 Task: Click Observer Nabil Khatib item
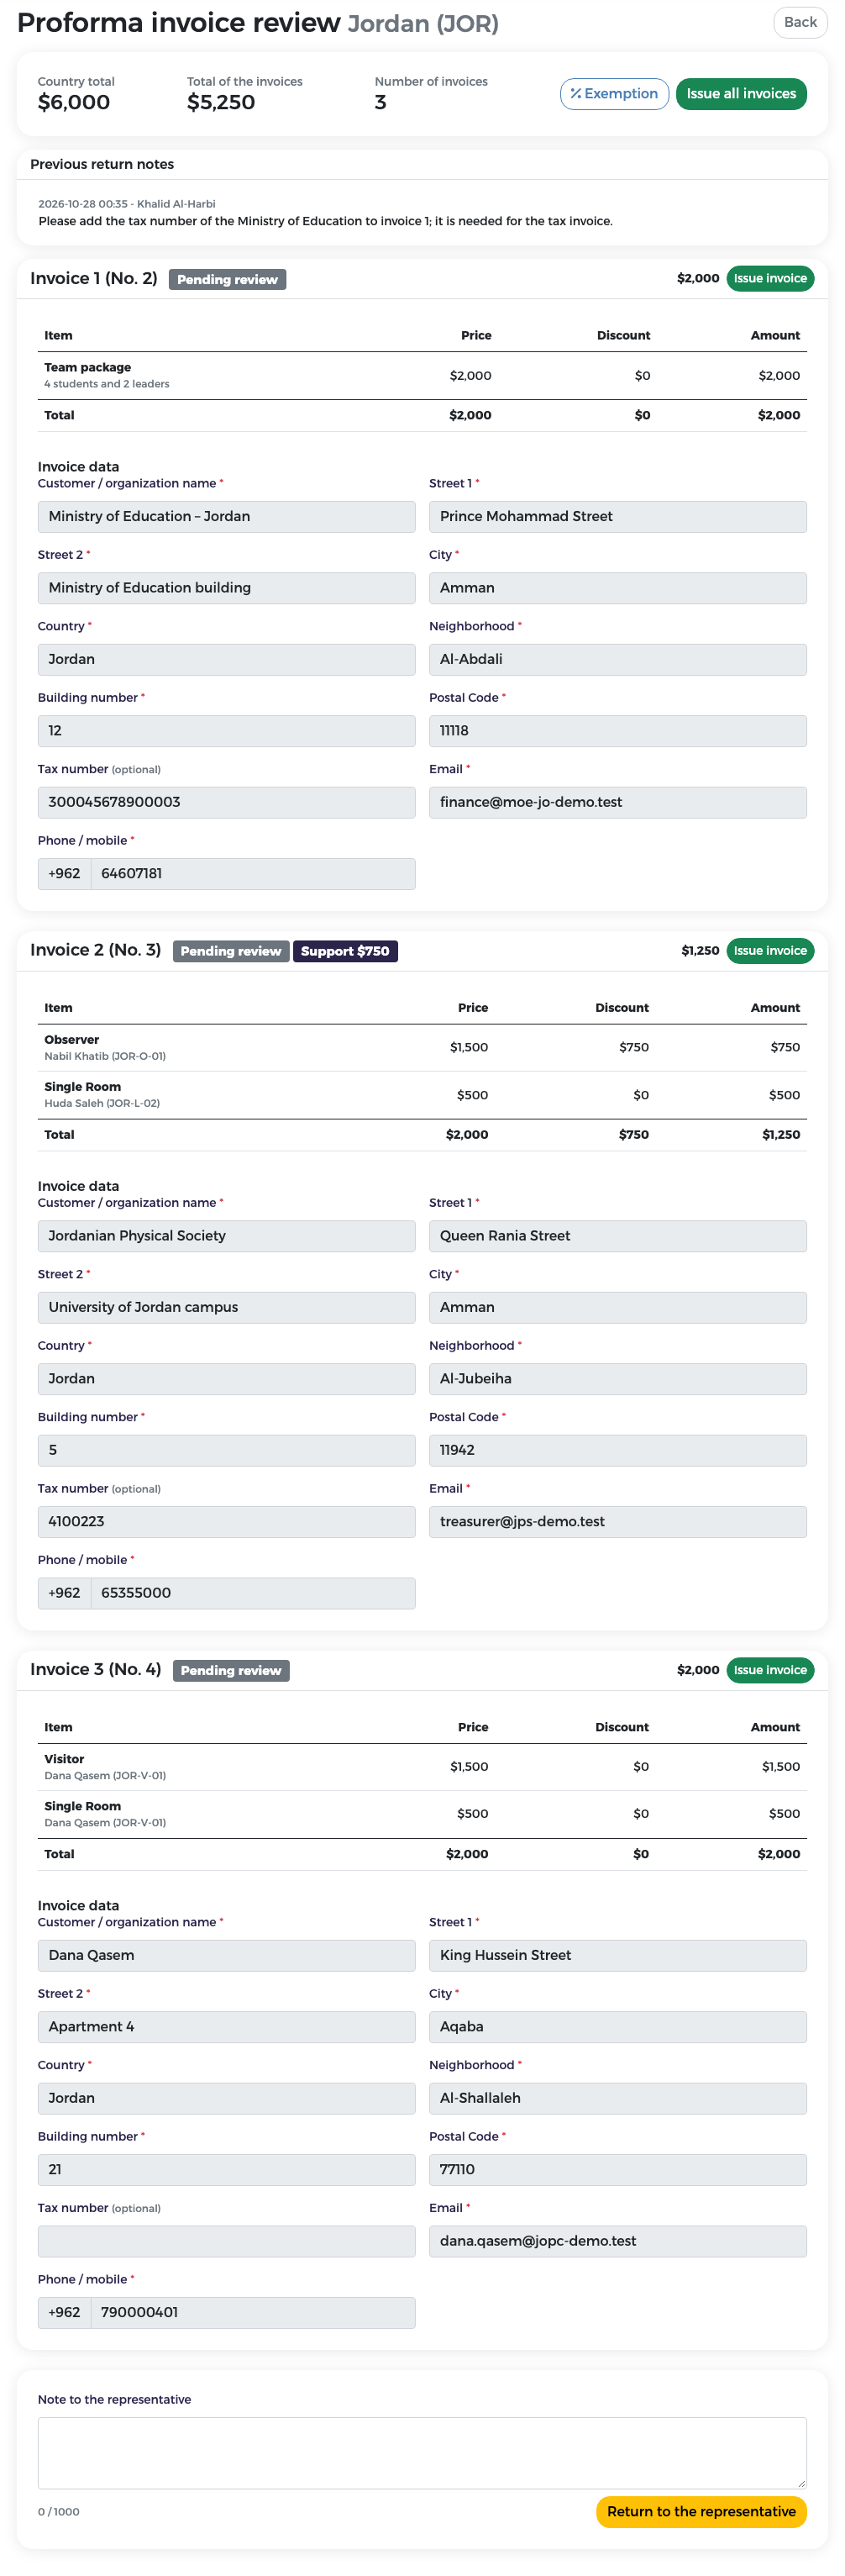click(x=422, y=1048)
